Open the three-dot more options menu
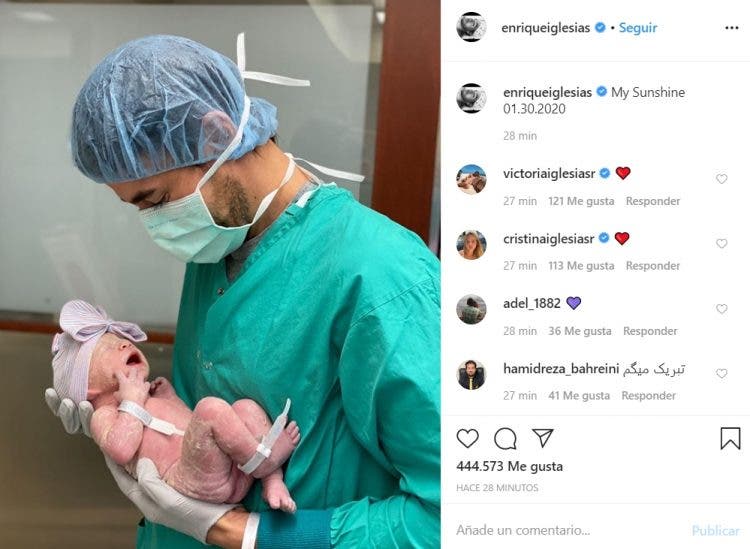 pos(731,28)
